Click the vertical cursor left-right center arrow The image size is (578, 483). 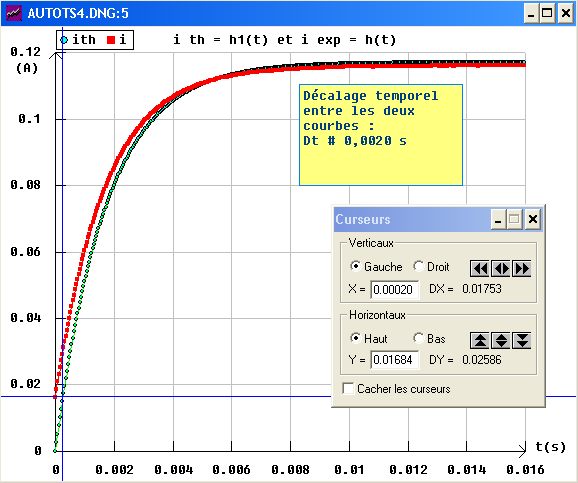501,268
